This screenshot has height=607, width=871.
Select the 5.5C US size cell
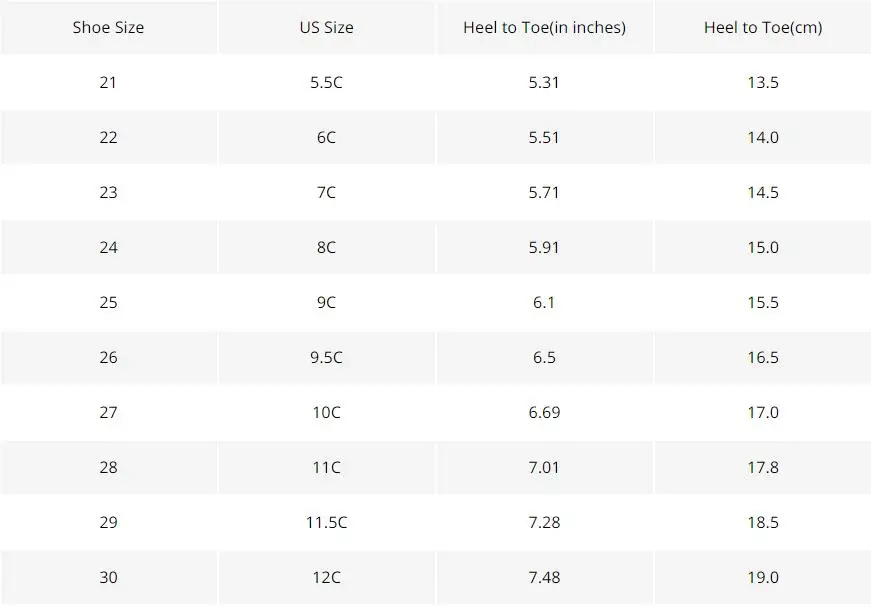pos(326,82)
